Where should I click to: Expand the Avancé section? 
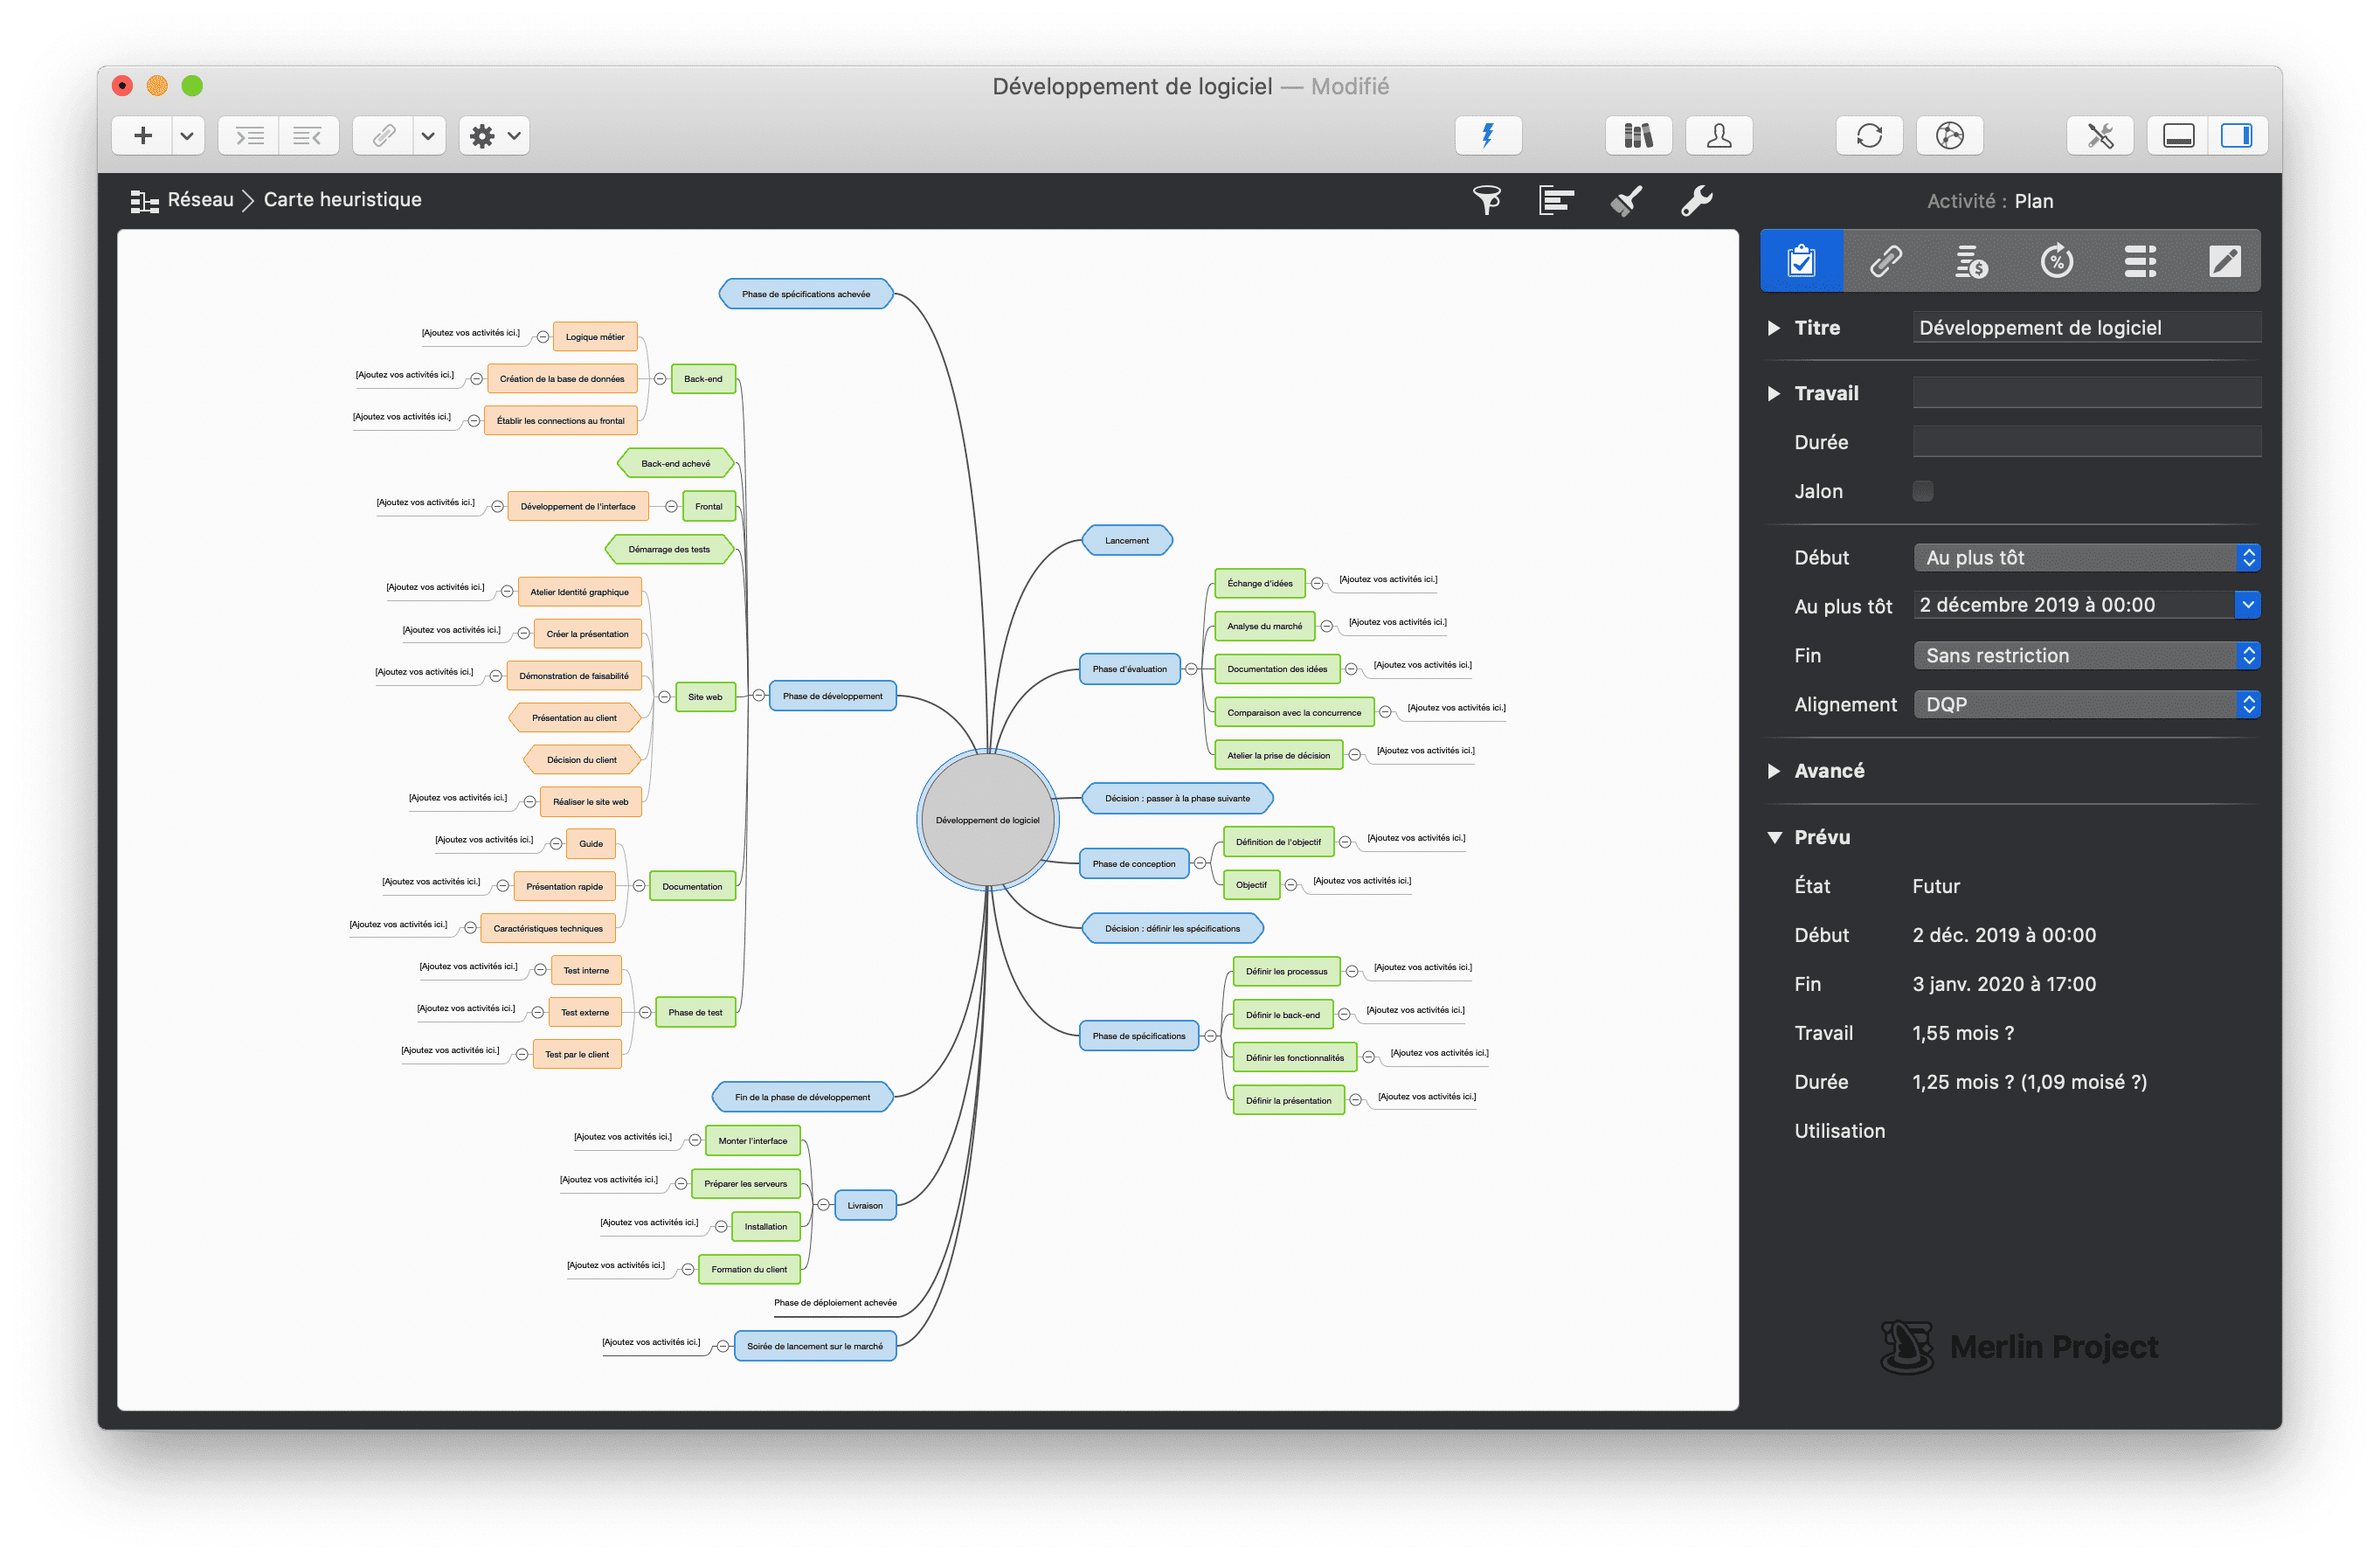tap(1774, 771)
